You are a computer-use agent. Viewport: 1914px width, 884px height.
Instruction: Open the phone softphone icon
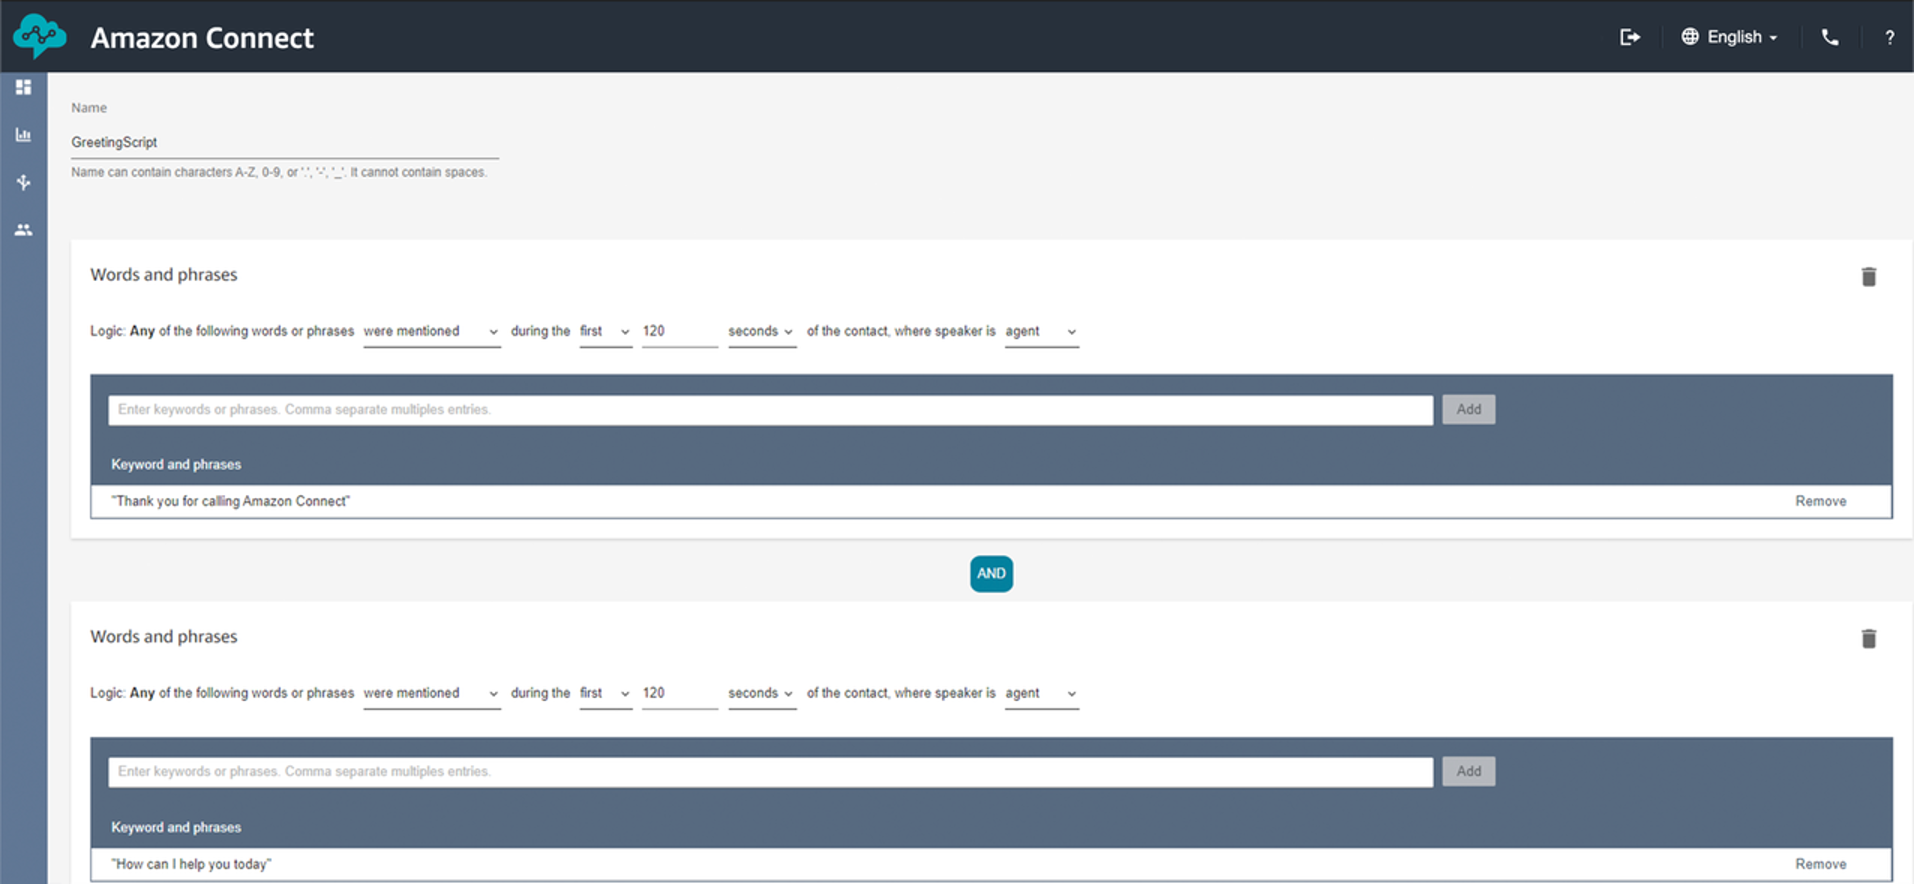1830,37
